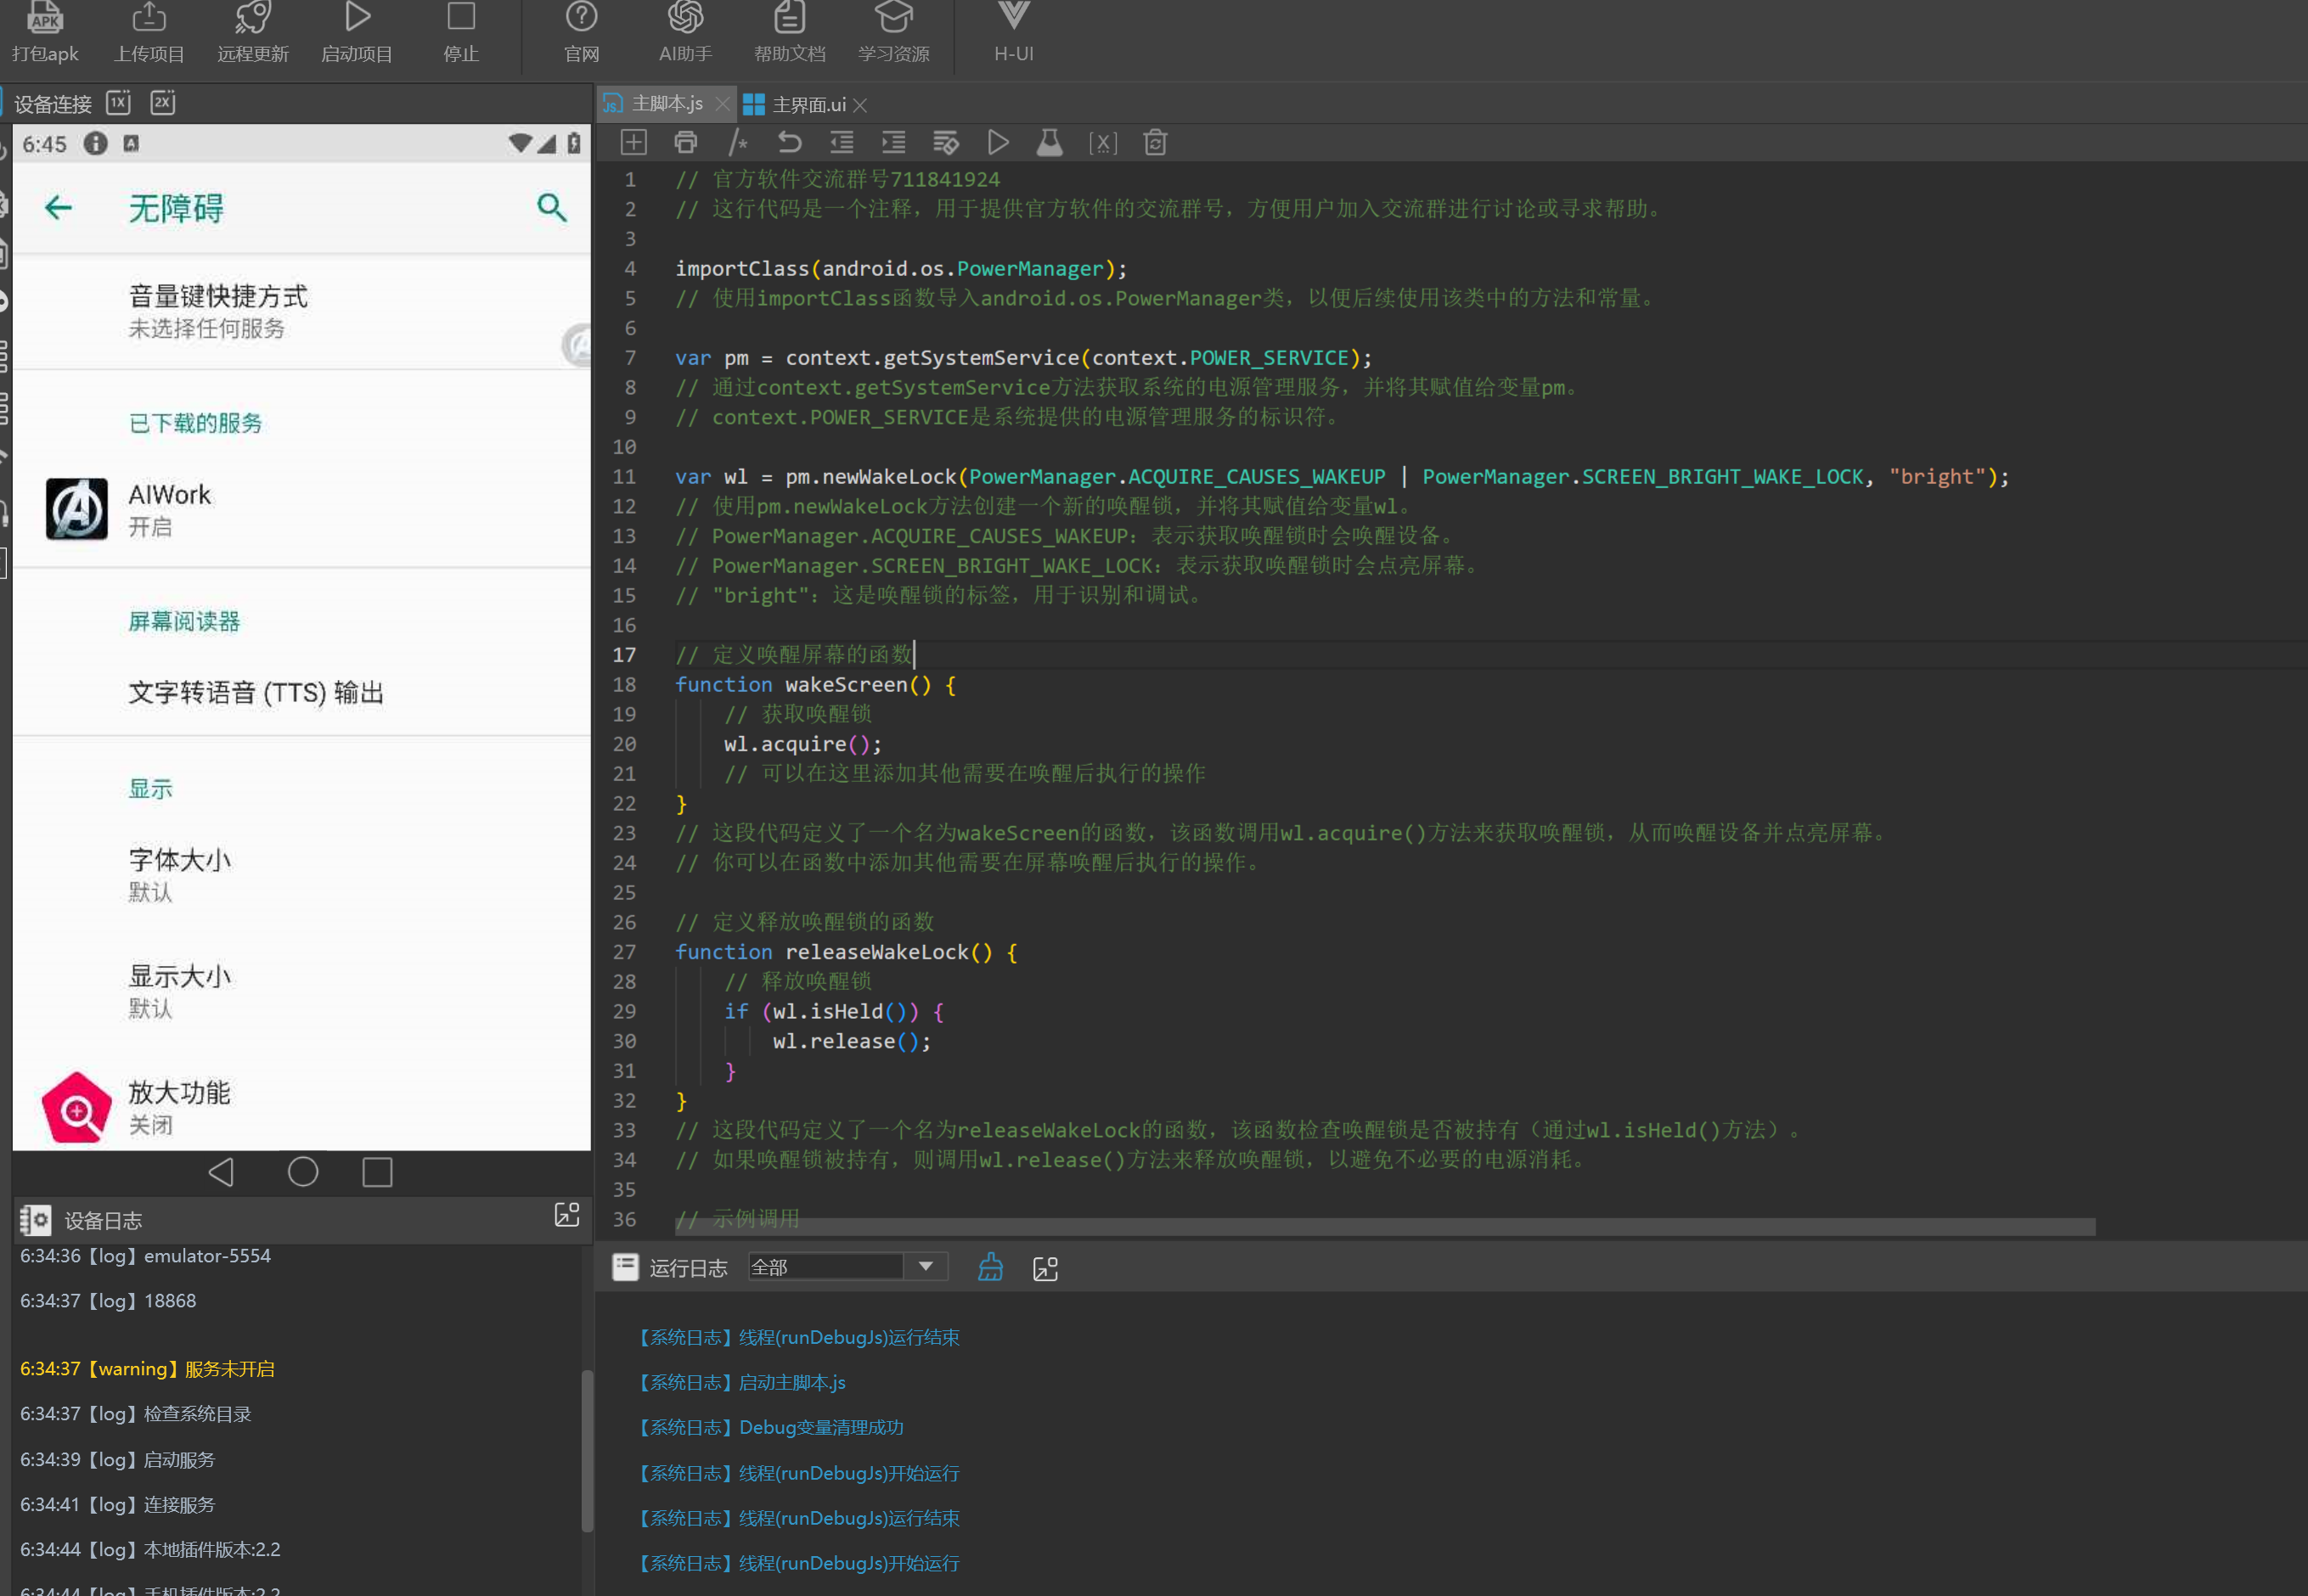The image size is (2308, 1596).
Task: Click log entry 启动主脚本.js
Action: click(742, 1382)
